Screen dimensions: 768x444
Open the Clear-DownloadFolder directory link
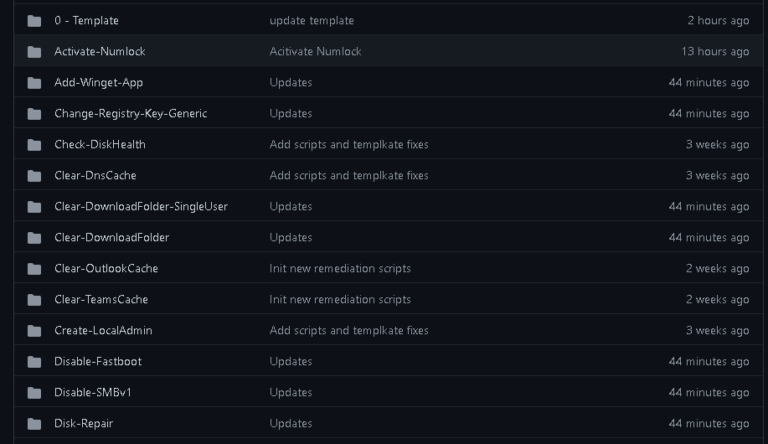point(111,238)
